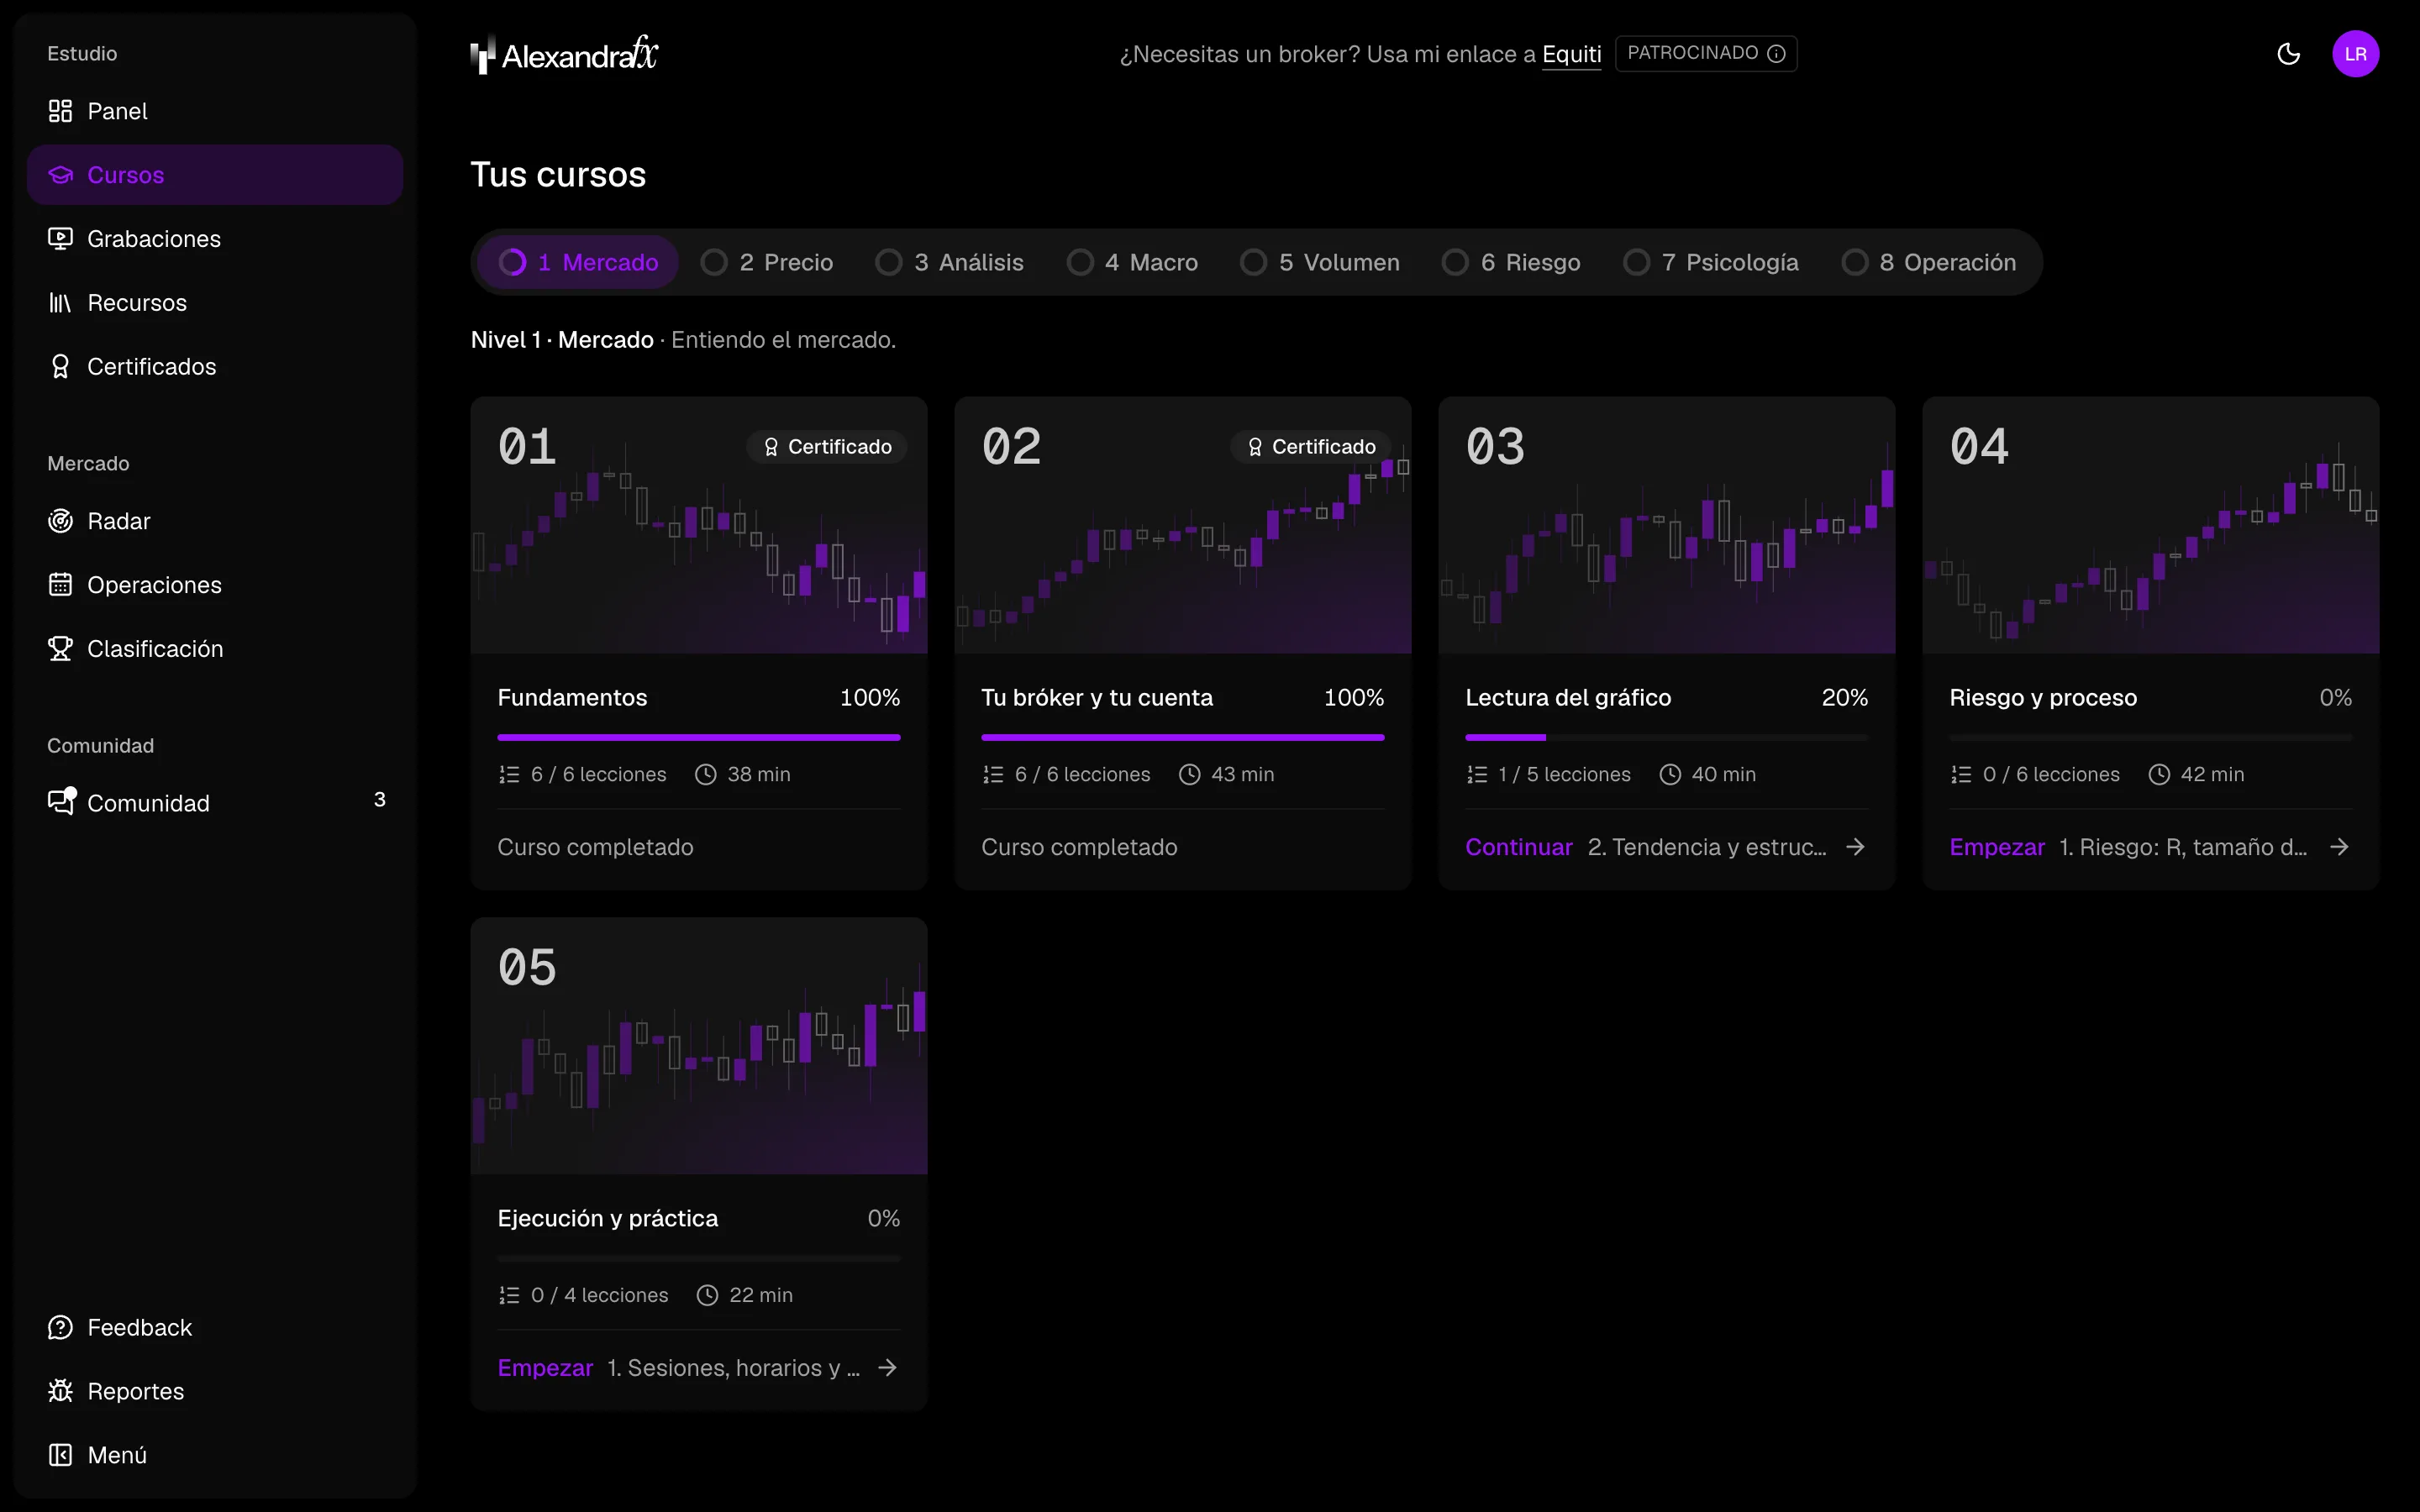The image size is (2420, 1512).
Task: Select the 6 Riesgo level
Action: pyautogui.click(x=1512, y=262)
